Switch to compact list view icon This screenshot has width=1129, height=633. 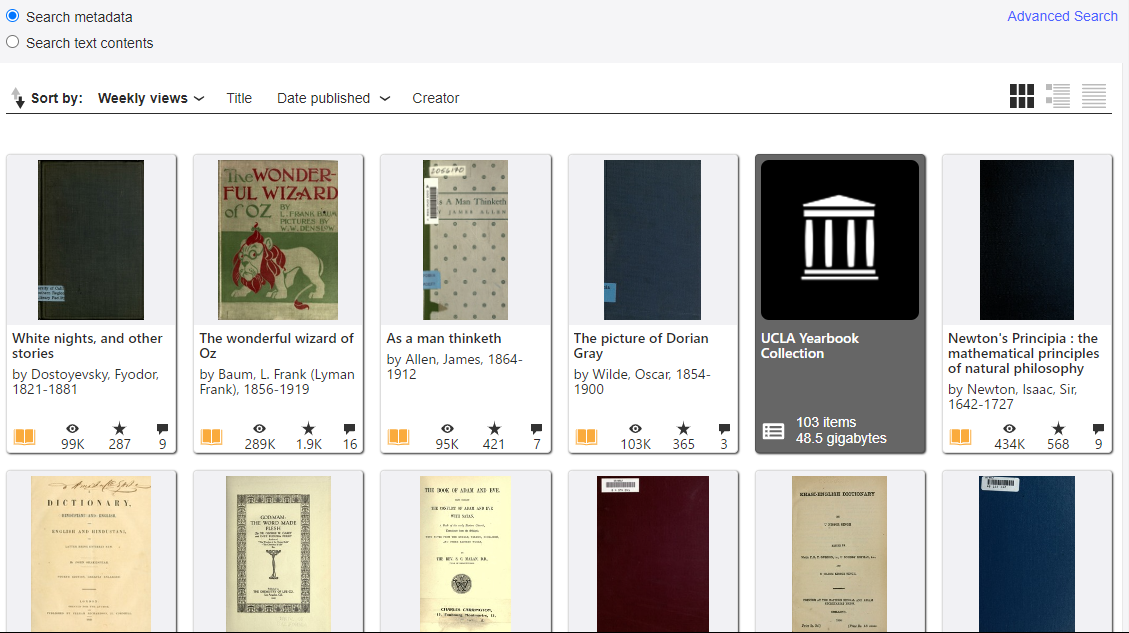pos(1093,96)
